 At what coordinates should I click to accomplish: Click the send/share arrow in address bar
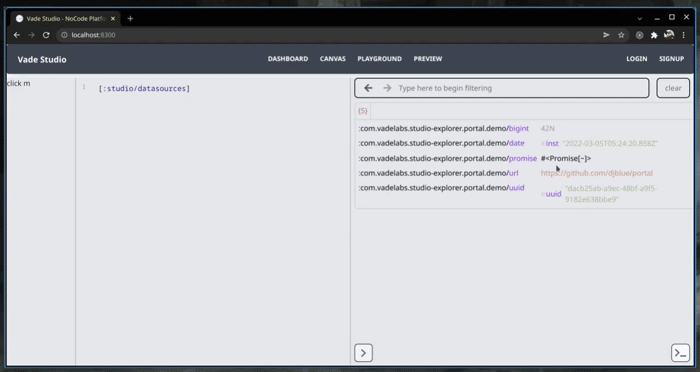pos(606,35)
